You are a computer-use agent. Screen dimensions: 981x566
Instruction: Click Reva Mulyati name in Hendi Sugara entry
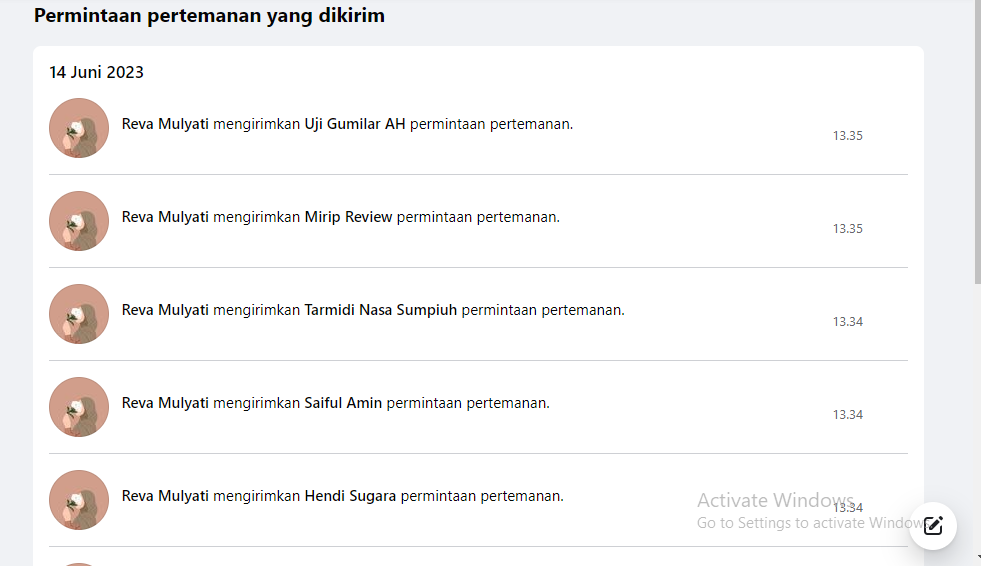[165, 496]
